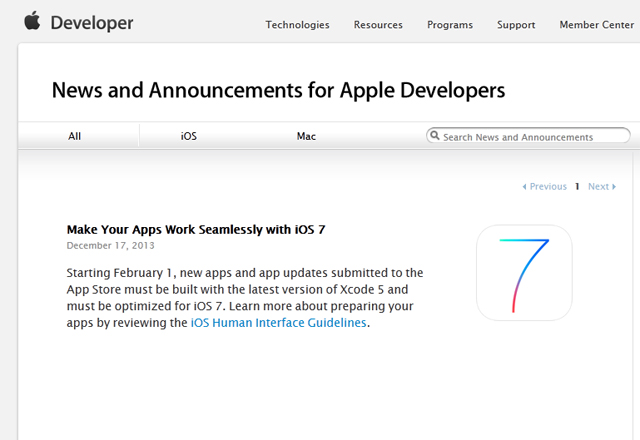Click the search magnifier icon
Image resolution: width=640 pixels, height=440 pixels.
pos(435,136)
